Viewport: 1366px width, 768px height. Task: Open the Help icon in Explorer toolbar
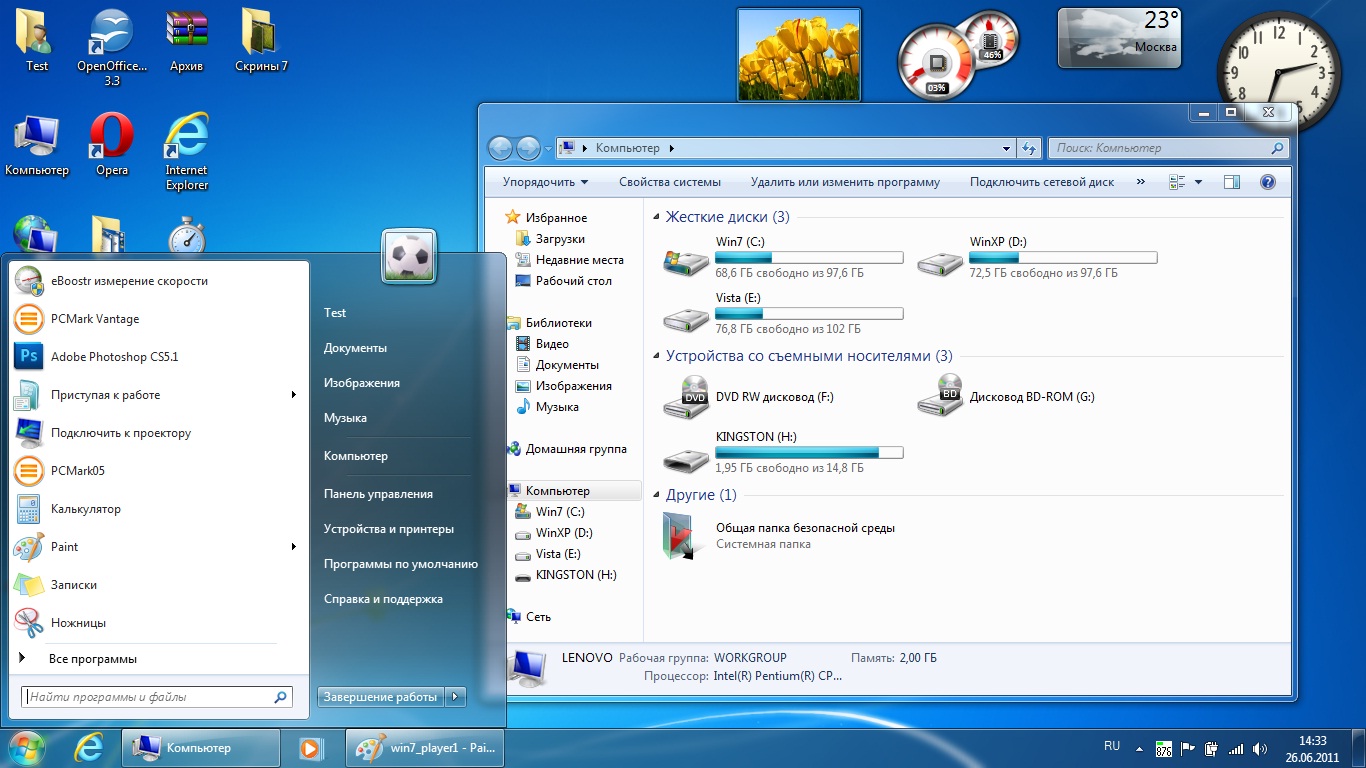coord(1268,182)
